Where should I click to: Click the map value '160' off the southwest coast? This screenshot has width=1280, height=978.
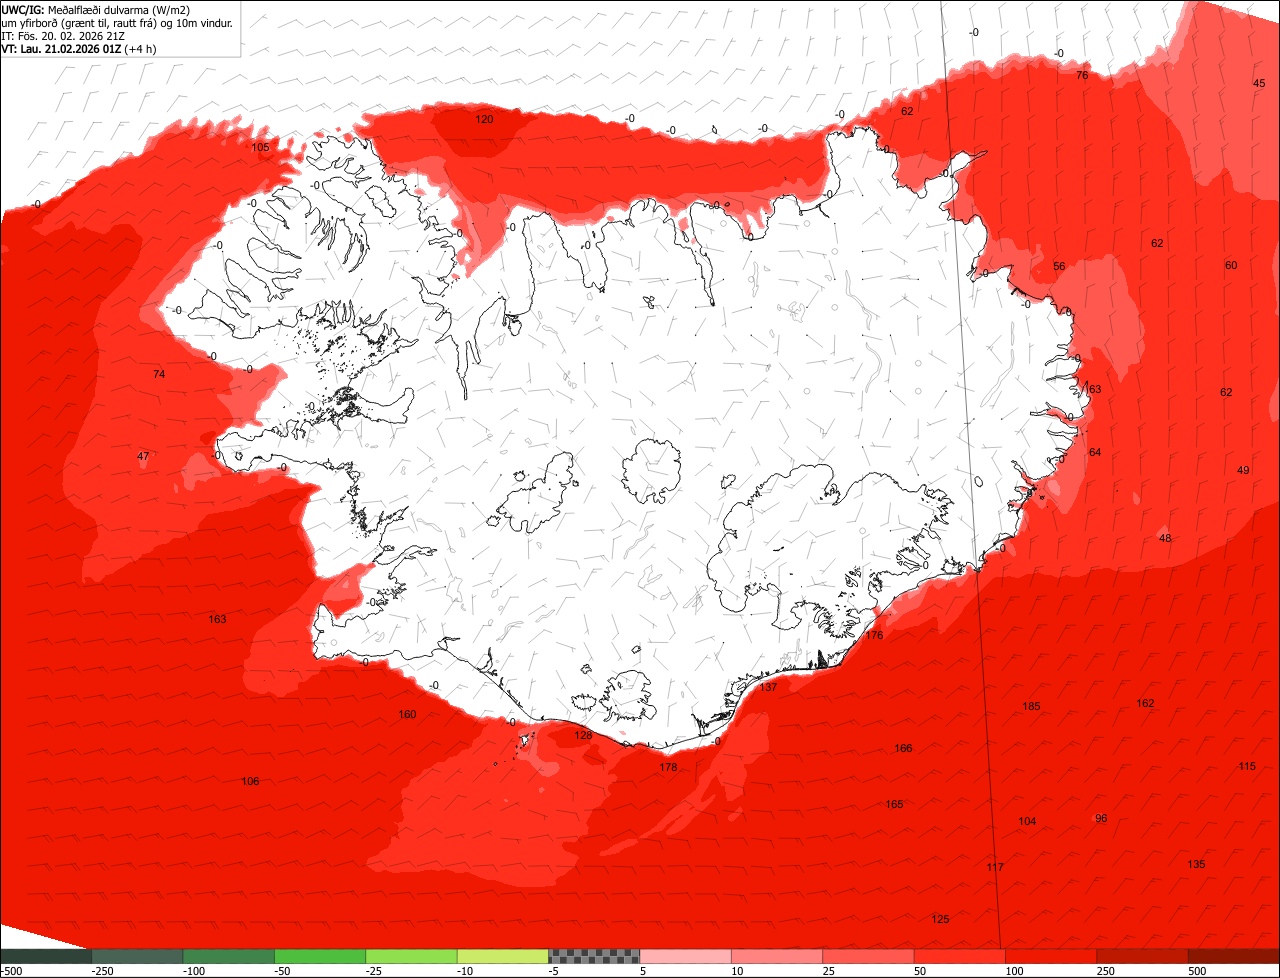(x=407, y=714)
